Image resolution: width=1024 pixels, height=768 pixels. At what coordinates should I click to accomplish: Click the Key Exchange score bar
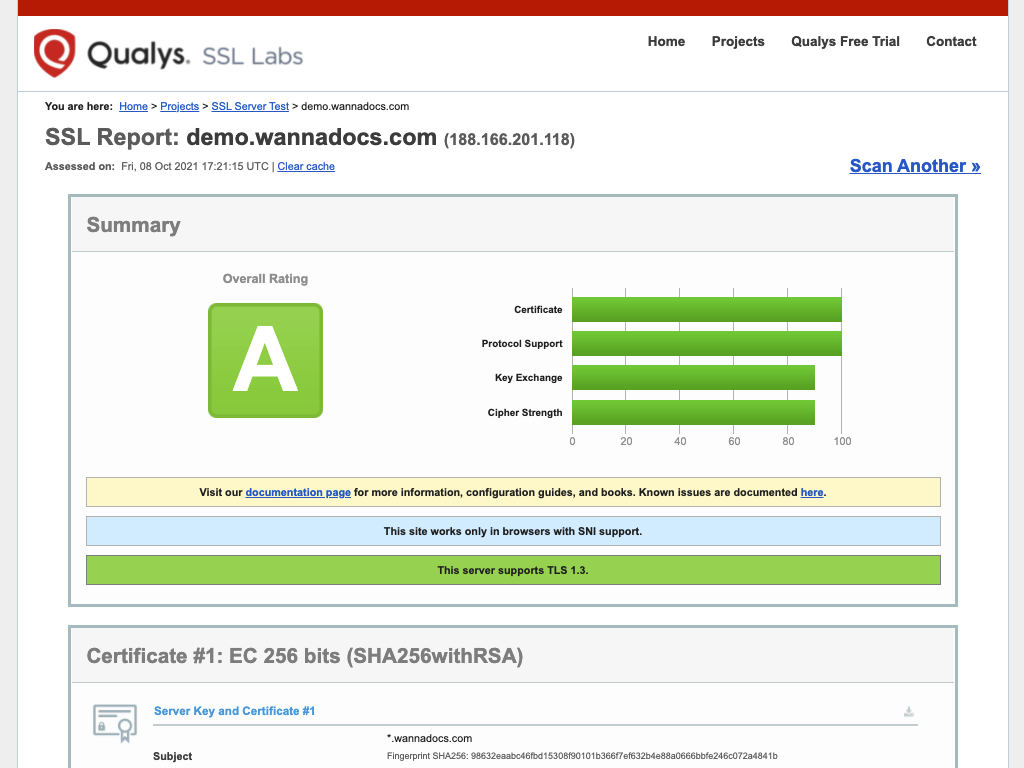click(x=694, y=377)
